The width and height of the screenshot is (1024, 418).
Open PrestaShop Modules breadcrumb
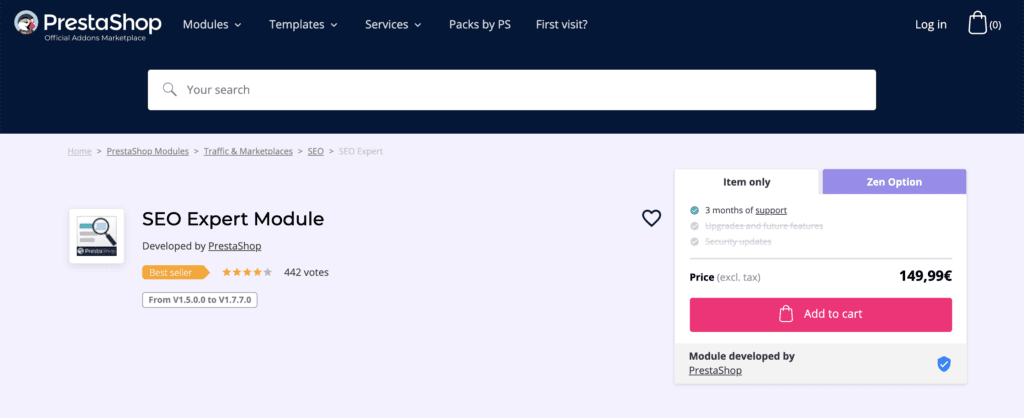point(148,151)
